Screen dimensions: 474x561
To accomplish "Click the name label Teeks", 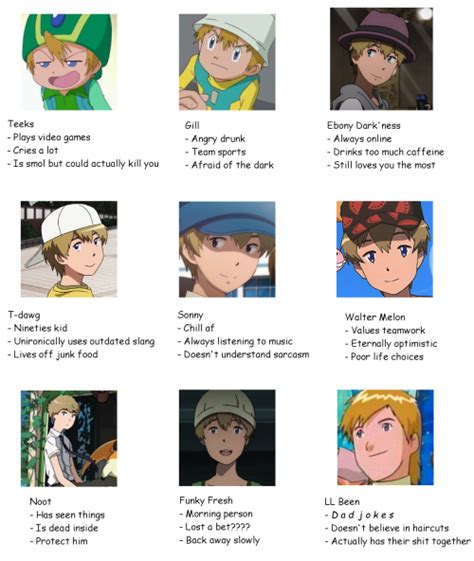I will point(21,124).
